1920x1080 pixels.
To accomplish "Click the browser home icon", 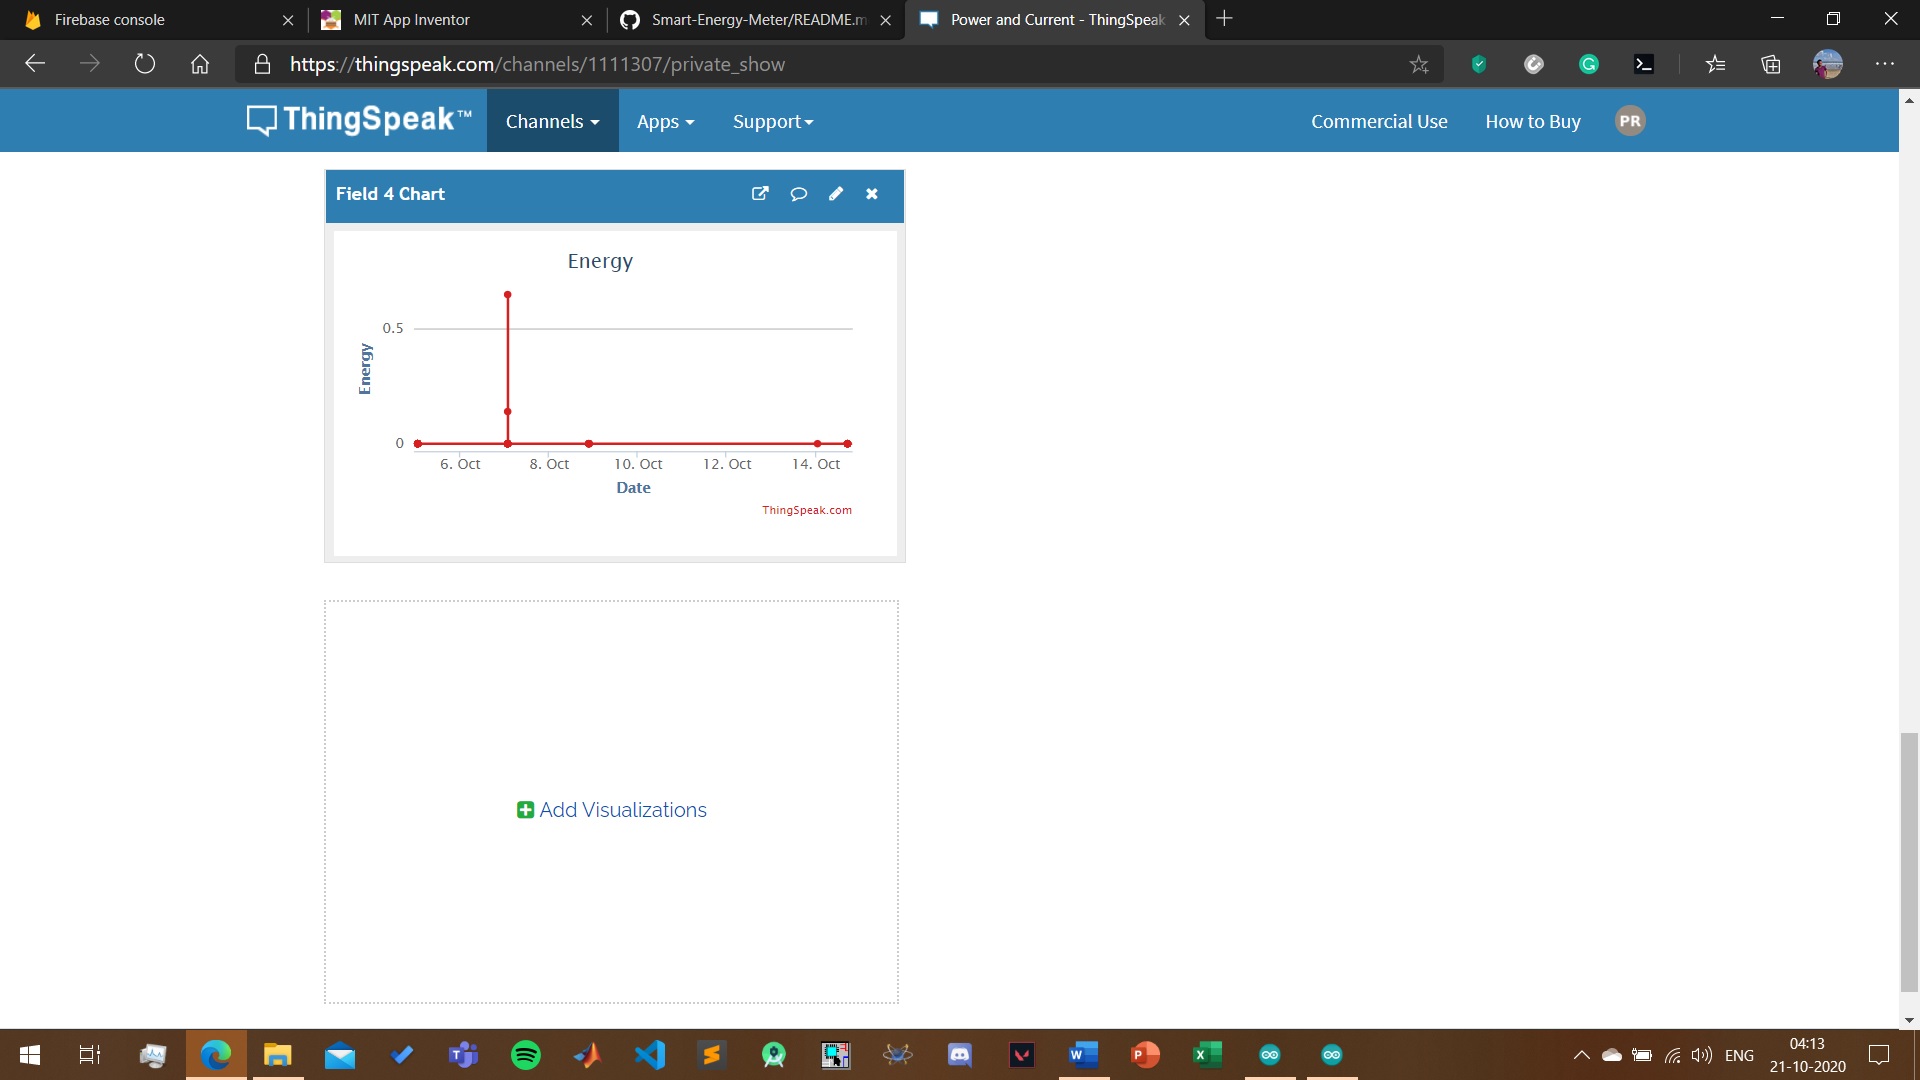I will [200, 64].
